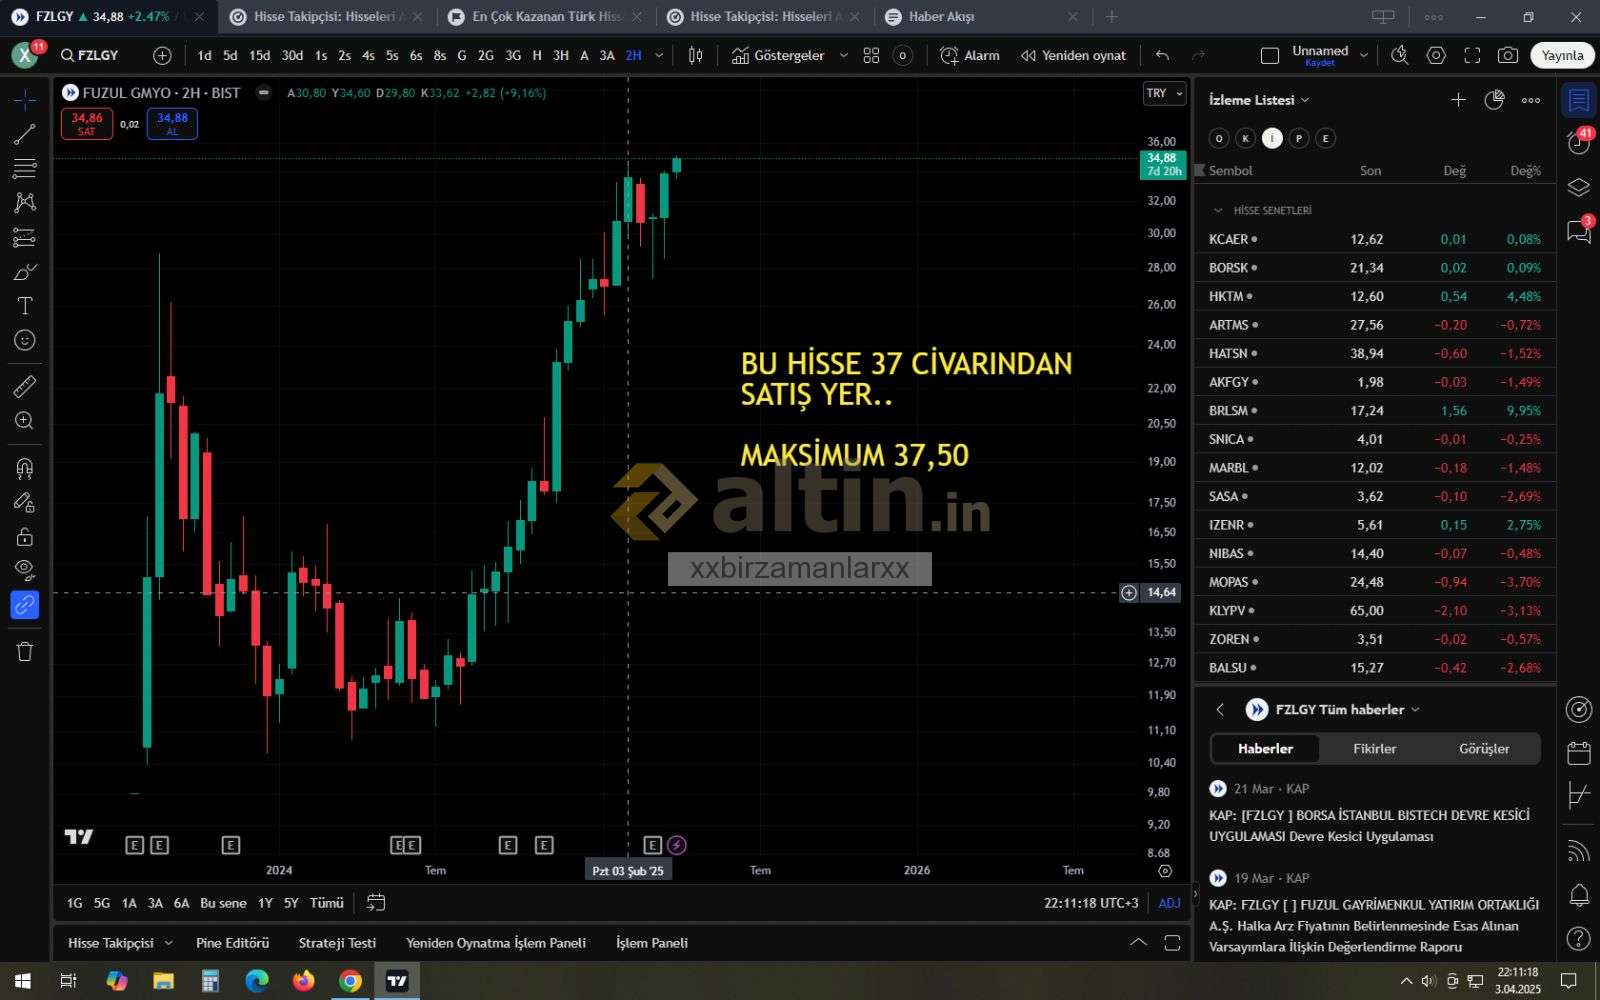The image size is (1600, 1000).
Task: Toggle hide all drawings eye icon
Action: 25,570
